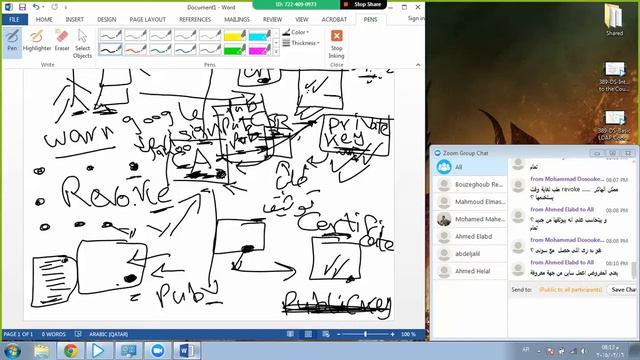Open the Customize Quick Access Toolbar dropdown
Image resolution: width=640 pixels, height=360 pixels.
(65, 7)
